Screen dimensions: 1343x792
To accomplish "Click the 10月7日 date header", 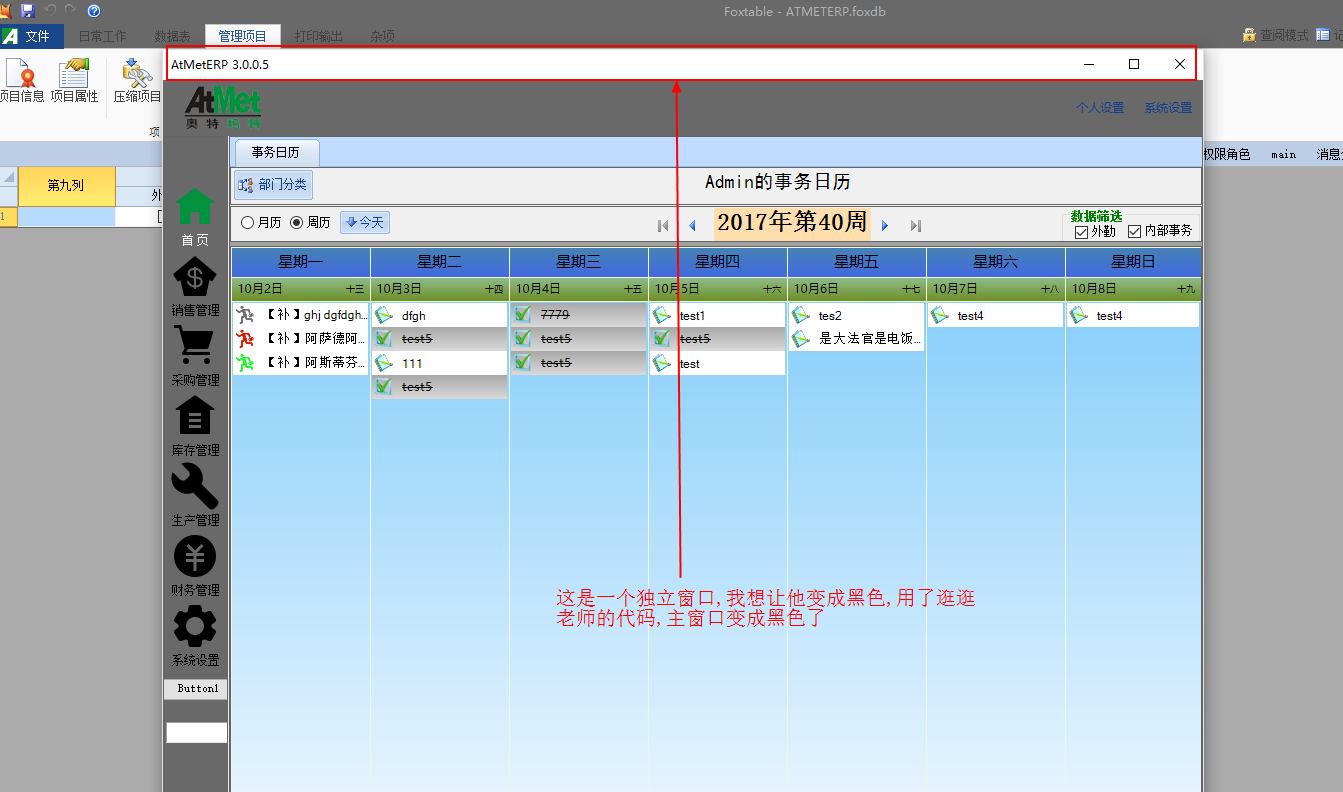I will click(x=996, y=289).
